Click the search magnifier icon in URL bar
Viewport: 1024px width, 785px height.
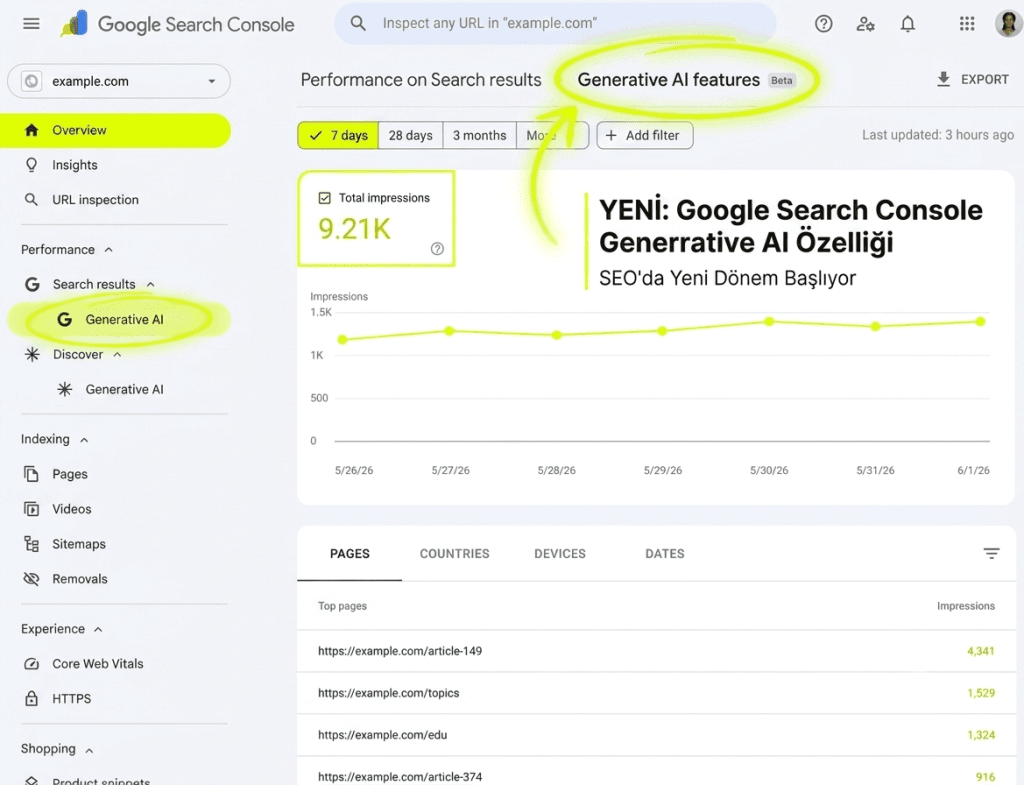click(357, 24)
